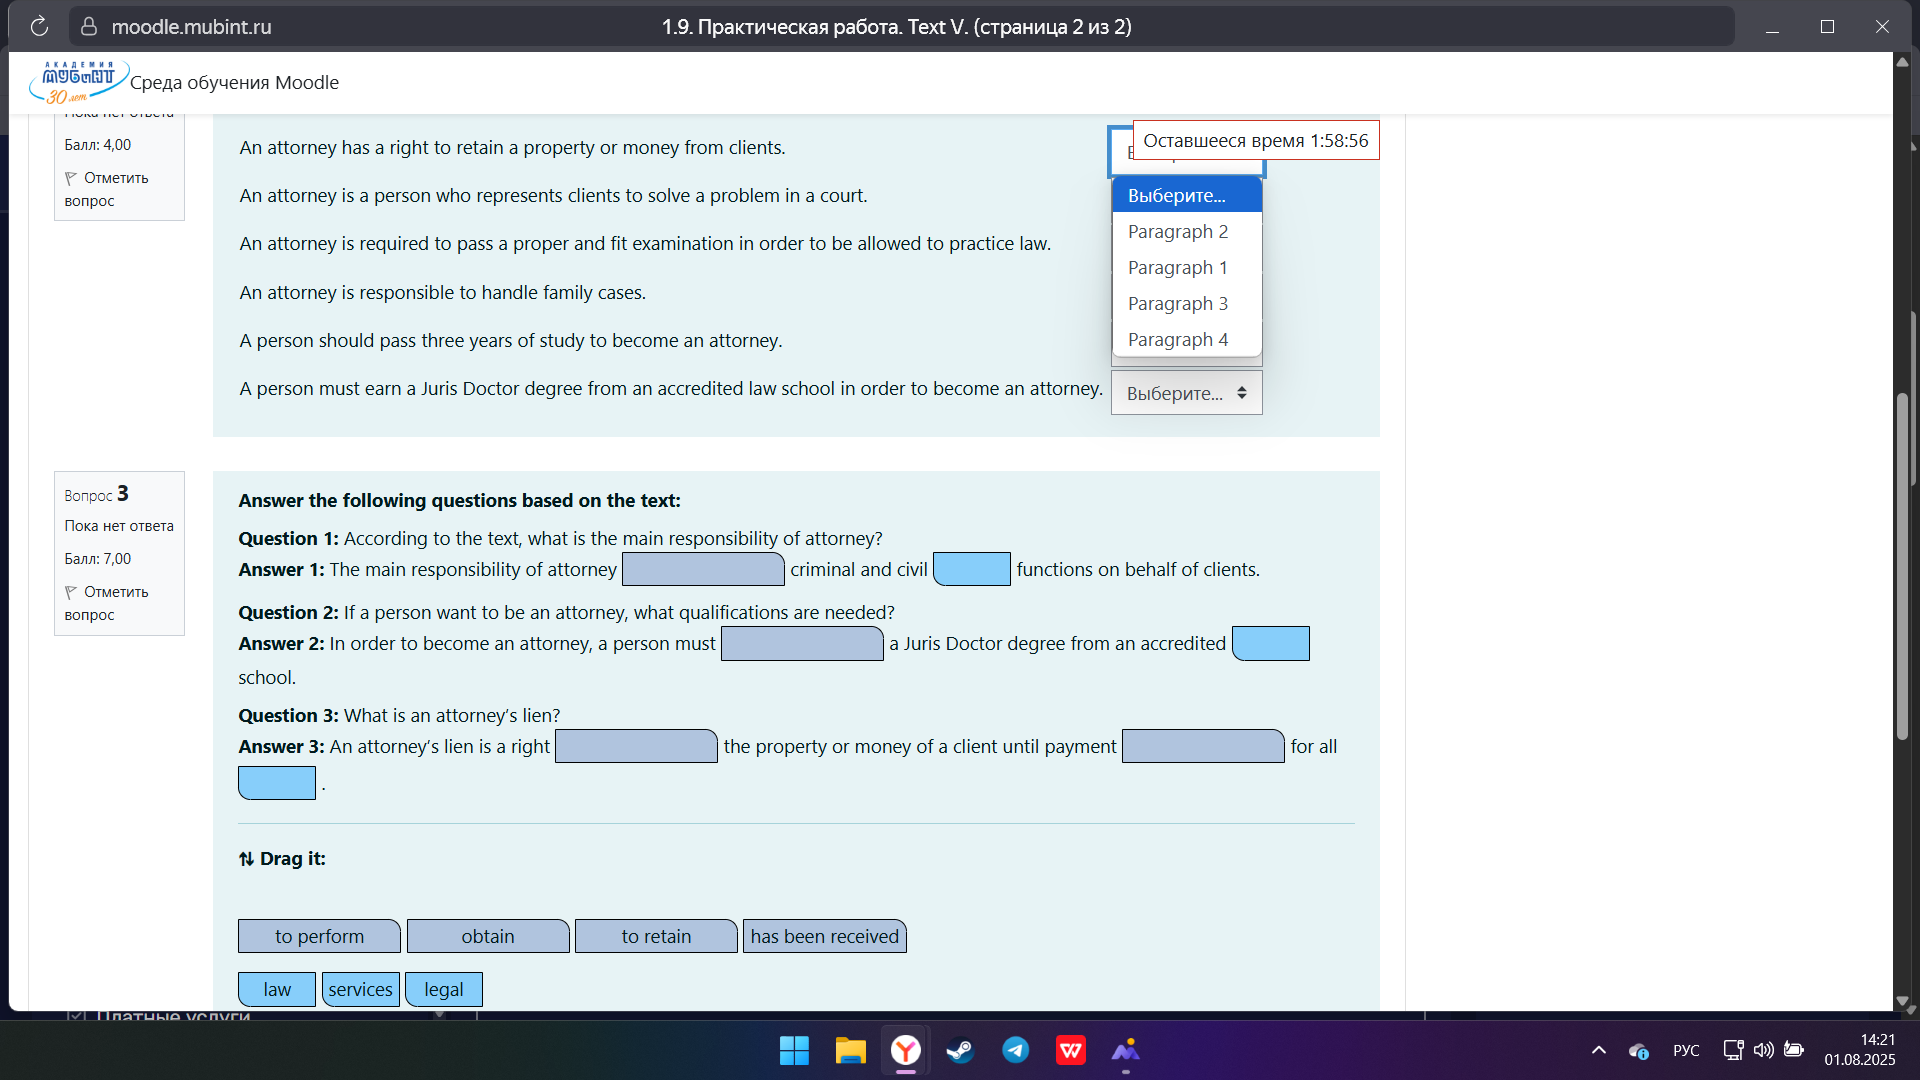Launch Steam from taskbar

click(x=960, y=1050)
